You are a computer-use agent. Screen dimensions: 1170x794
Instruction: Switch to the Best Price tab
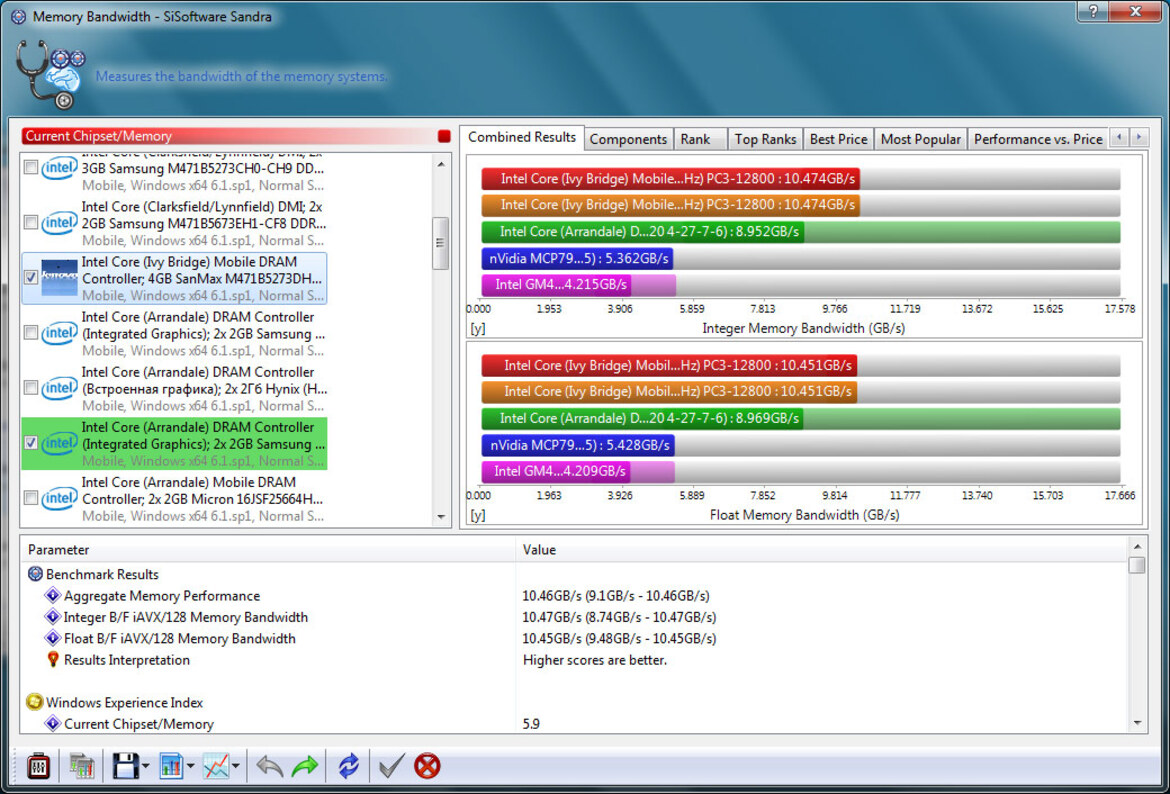(x=839, y=140)
